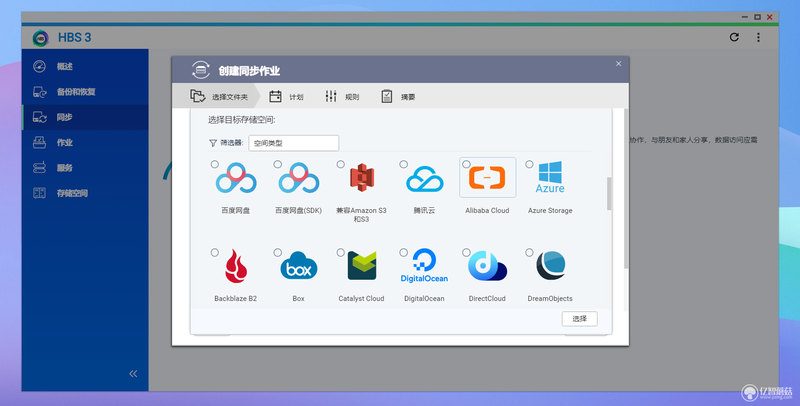Viewport: 800px width, 406px height.
Task: Open 备份和恢复 in sidebar
Action: click(x=85, y=92)
